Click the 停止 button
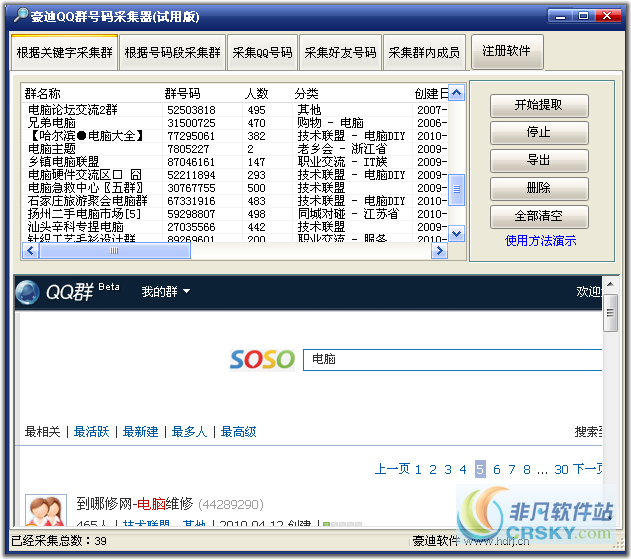Viewport: 631px width, 559px height. click(x=539, y=132)
